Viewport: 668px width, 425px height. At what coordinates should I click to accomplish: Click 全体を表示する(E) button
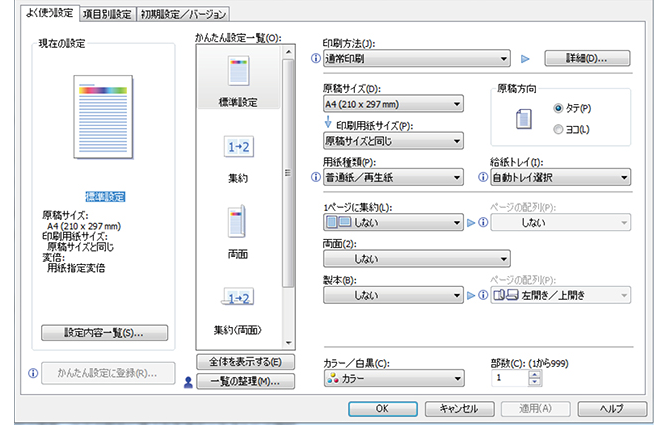[245, 362]
